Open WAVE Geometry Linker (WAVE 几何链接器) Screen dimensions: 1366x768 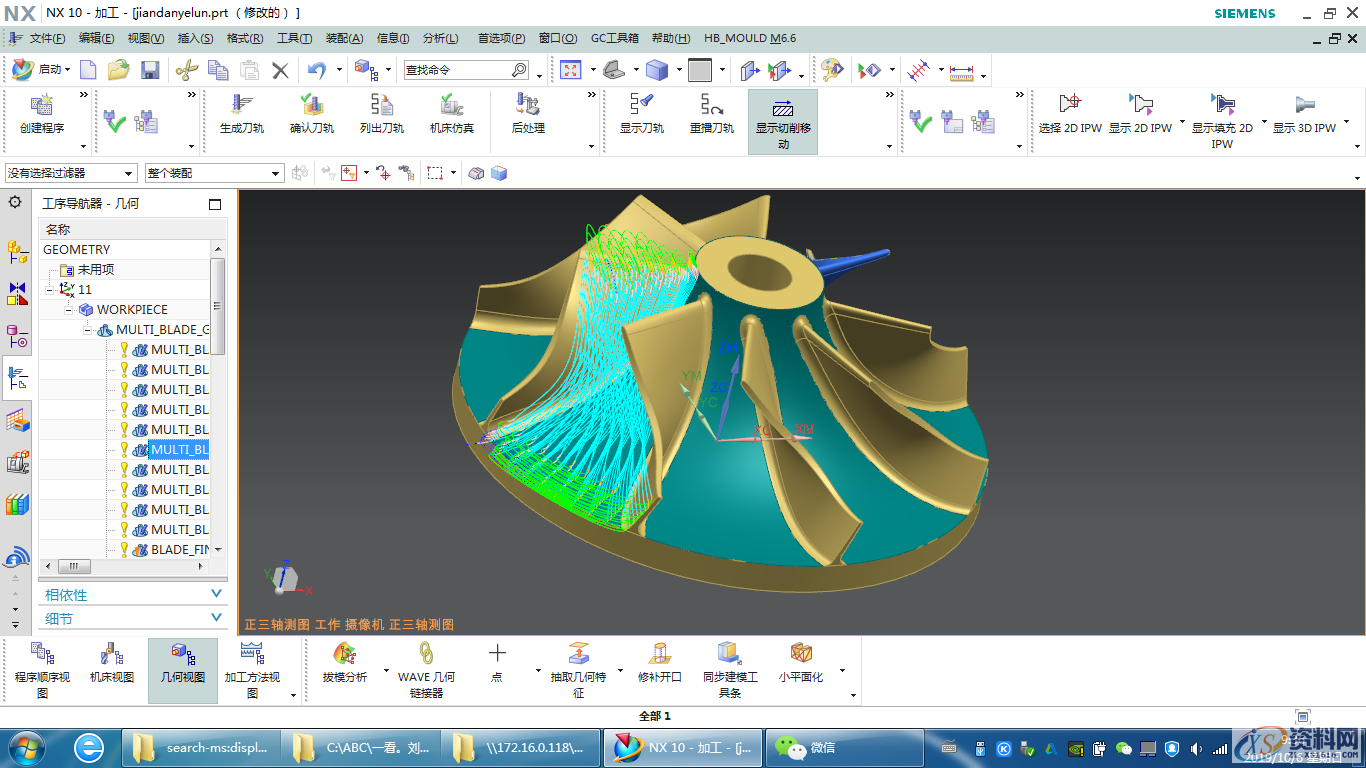pos(426,656)
